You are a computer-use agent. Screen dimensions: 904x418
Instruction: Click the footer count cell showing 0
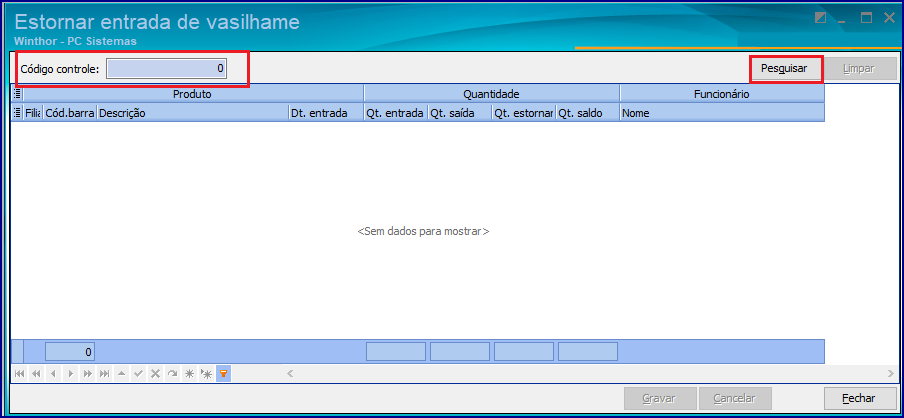pyautogui.click(x=70, y=352)
